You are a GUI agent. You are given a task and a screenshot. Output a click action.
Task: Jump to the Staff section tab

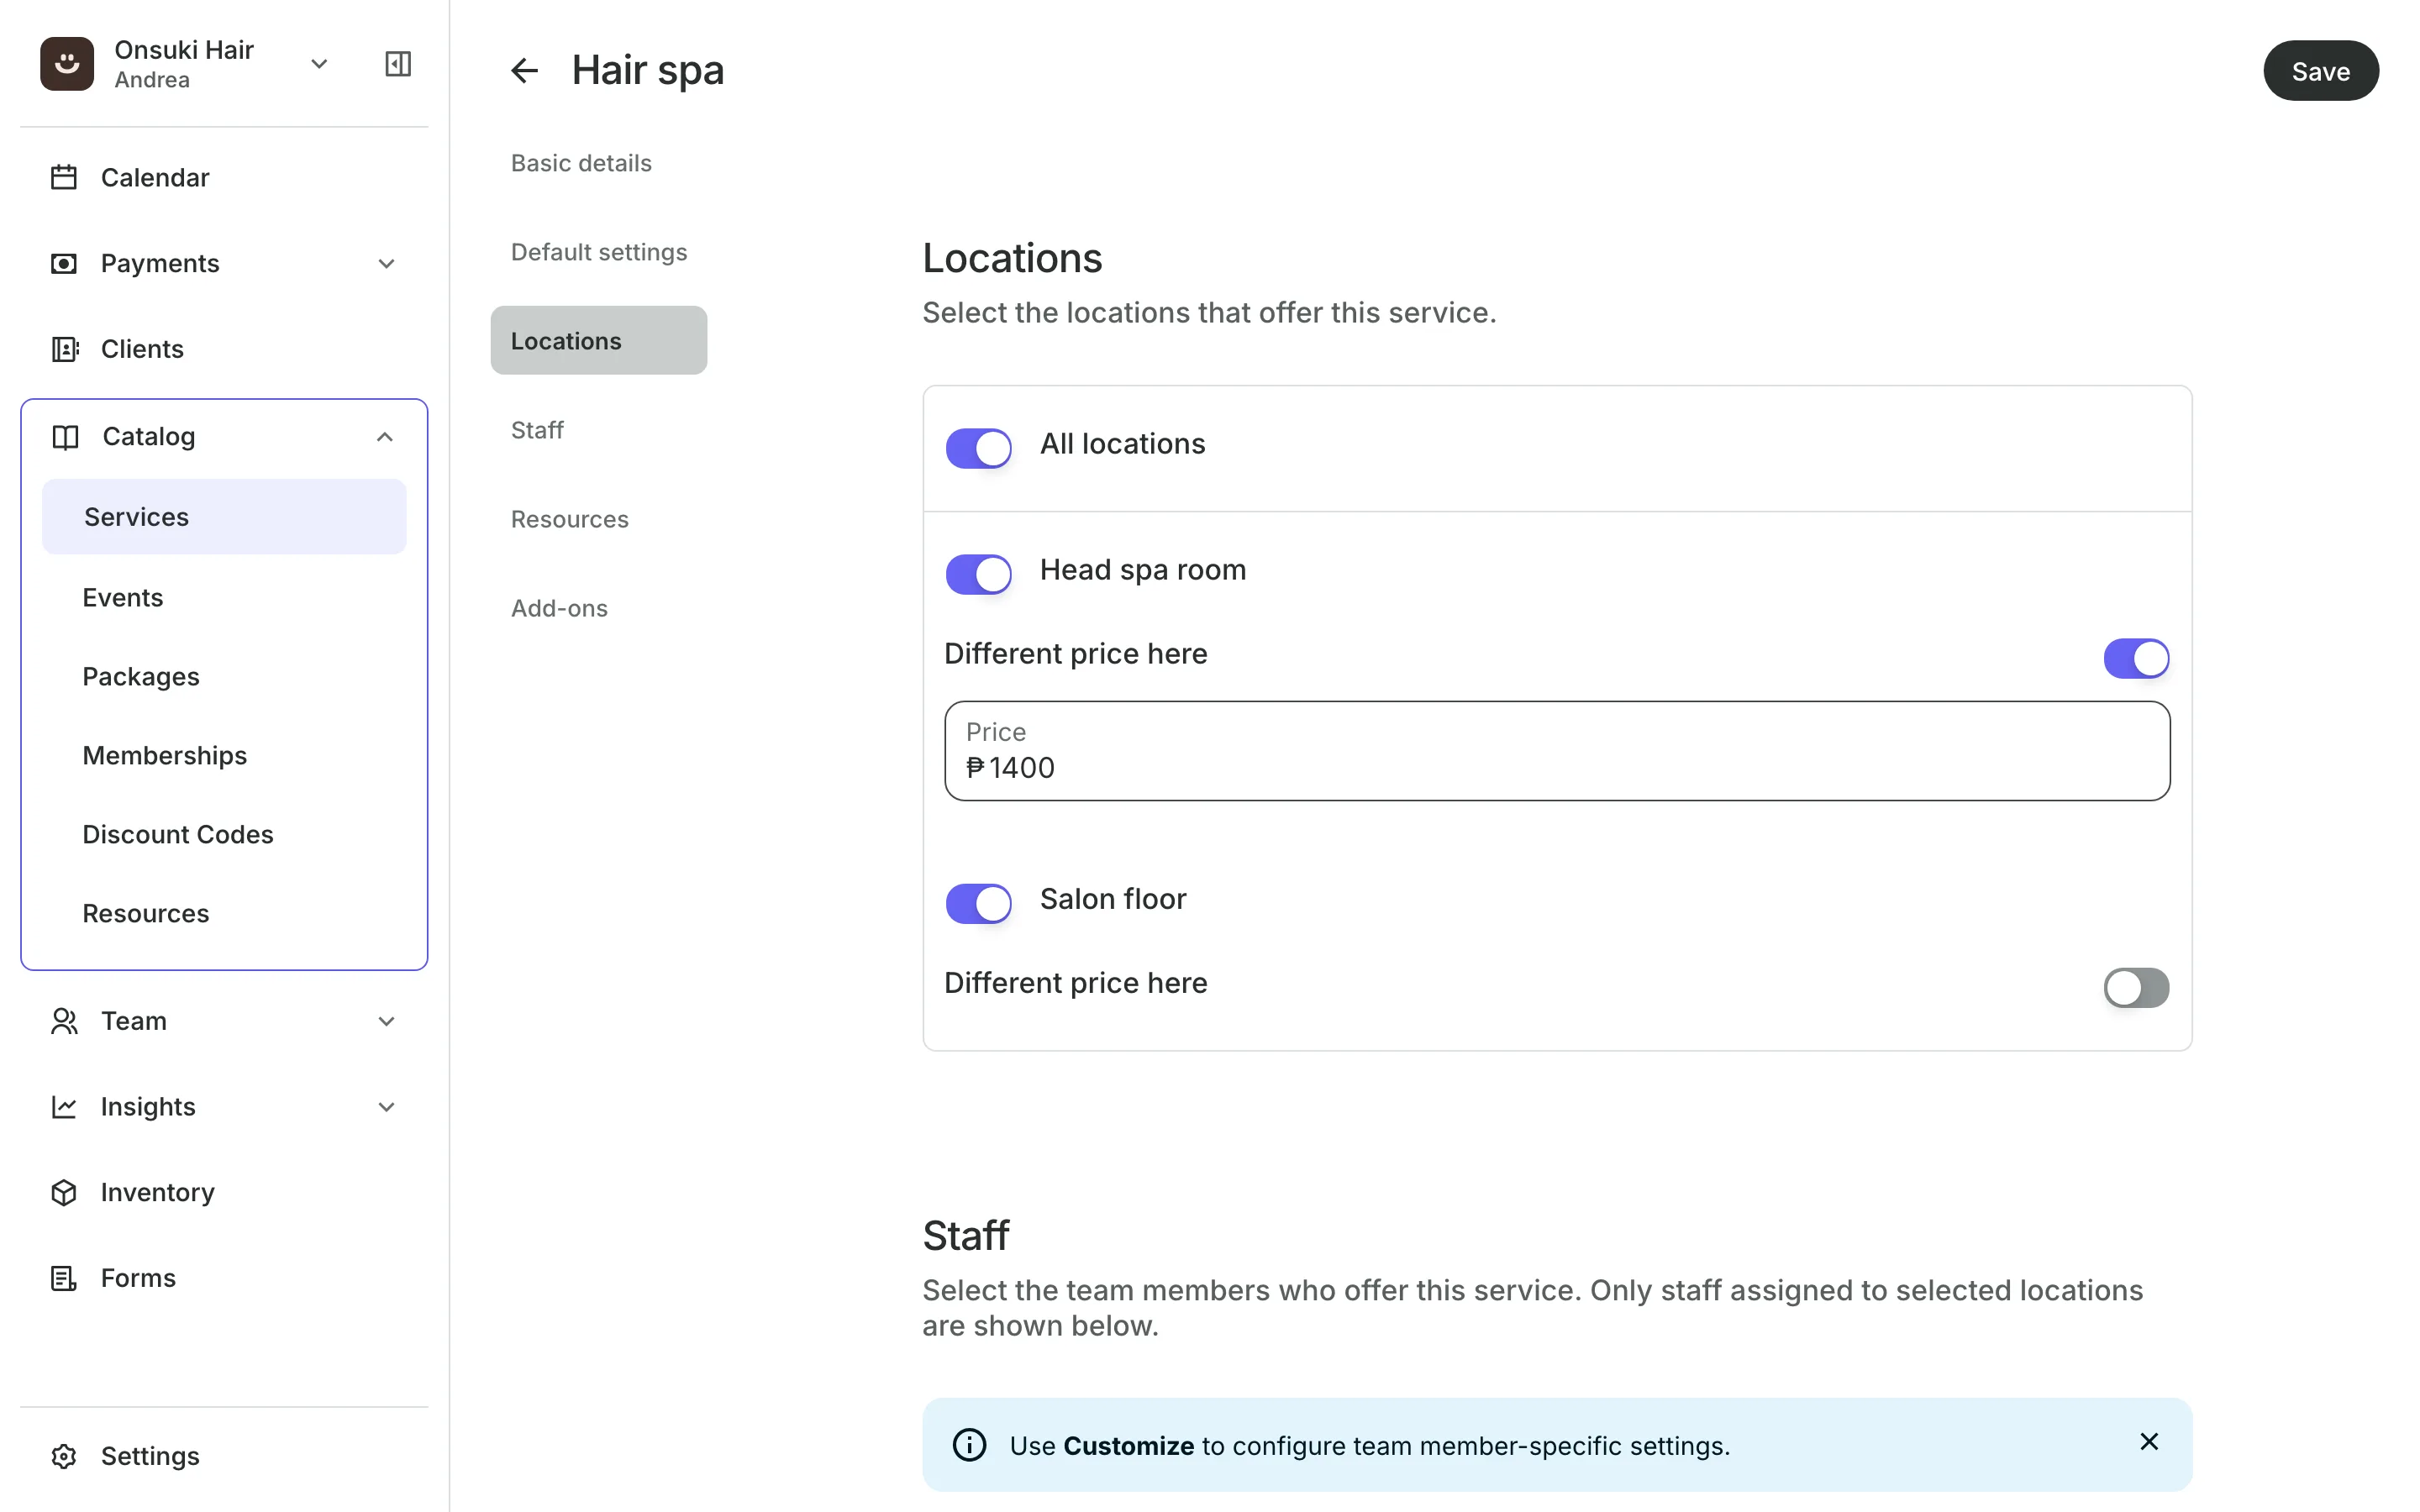[x=537, y=430]
